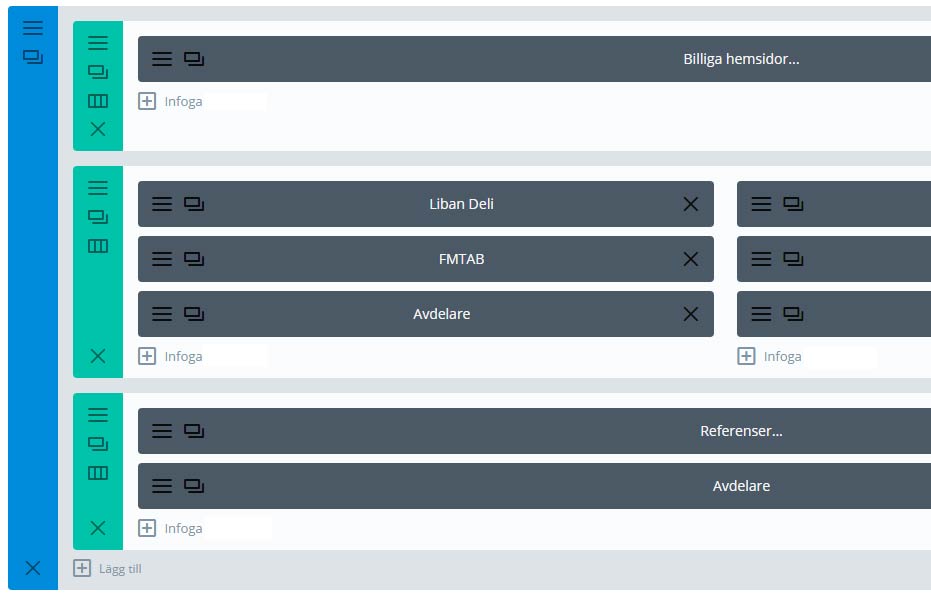The width and height of the screenshot is (931, 599).
Task: Clone the third green row
Action: point(98,443)
